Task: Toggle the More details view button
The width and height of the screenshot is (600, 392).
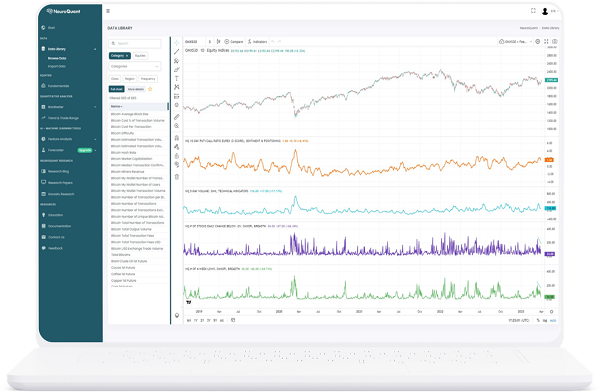Action: (x=136, y=89)
